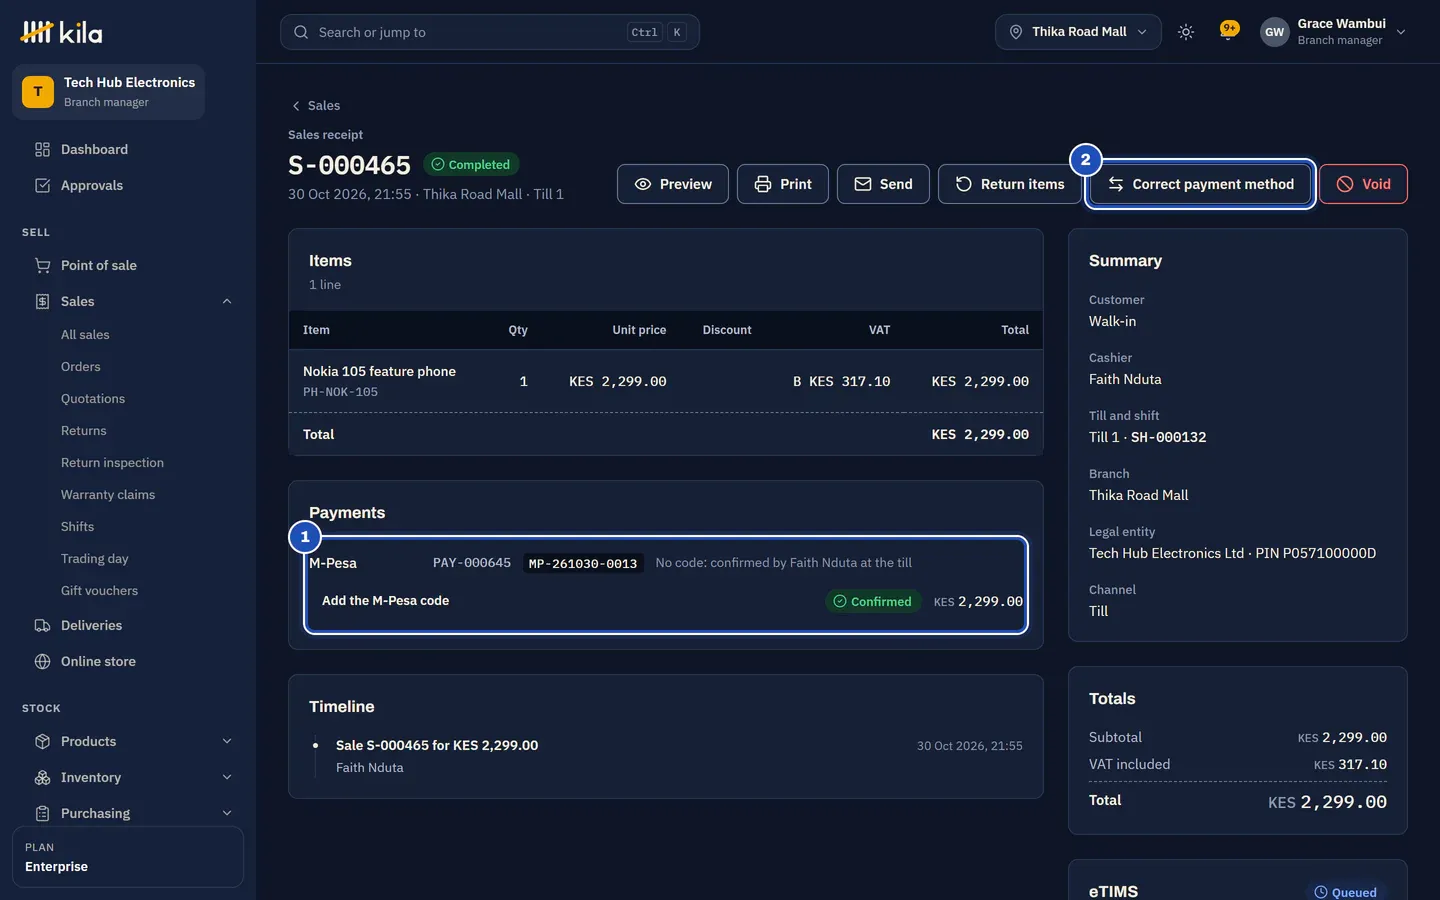The height and width of the screenshot is (900, 1440).
Task: Collapse the Sales sidebar group
Action: click(x=227, y=301)
